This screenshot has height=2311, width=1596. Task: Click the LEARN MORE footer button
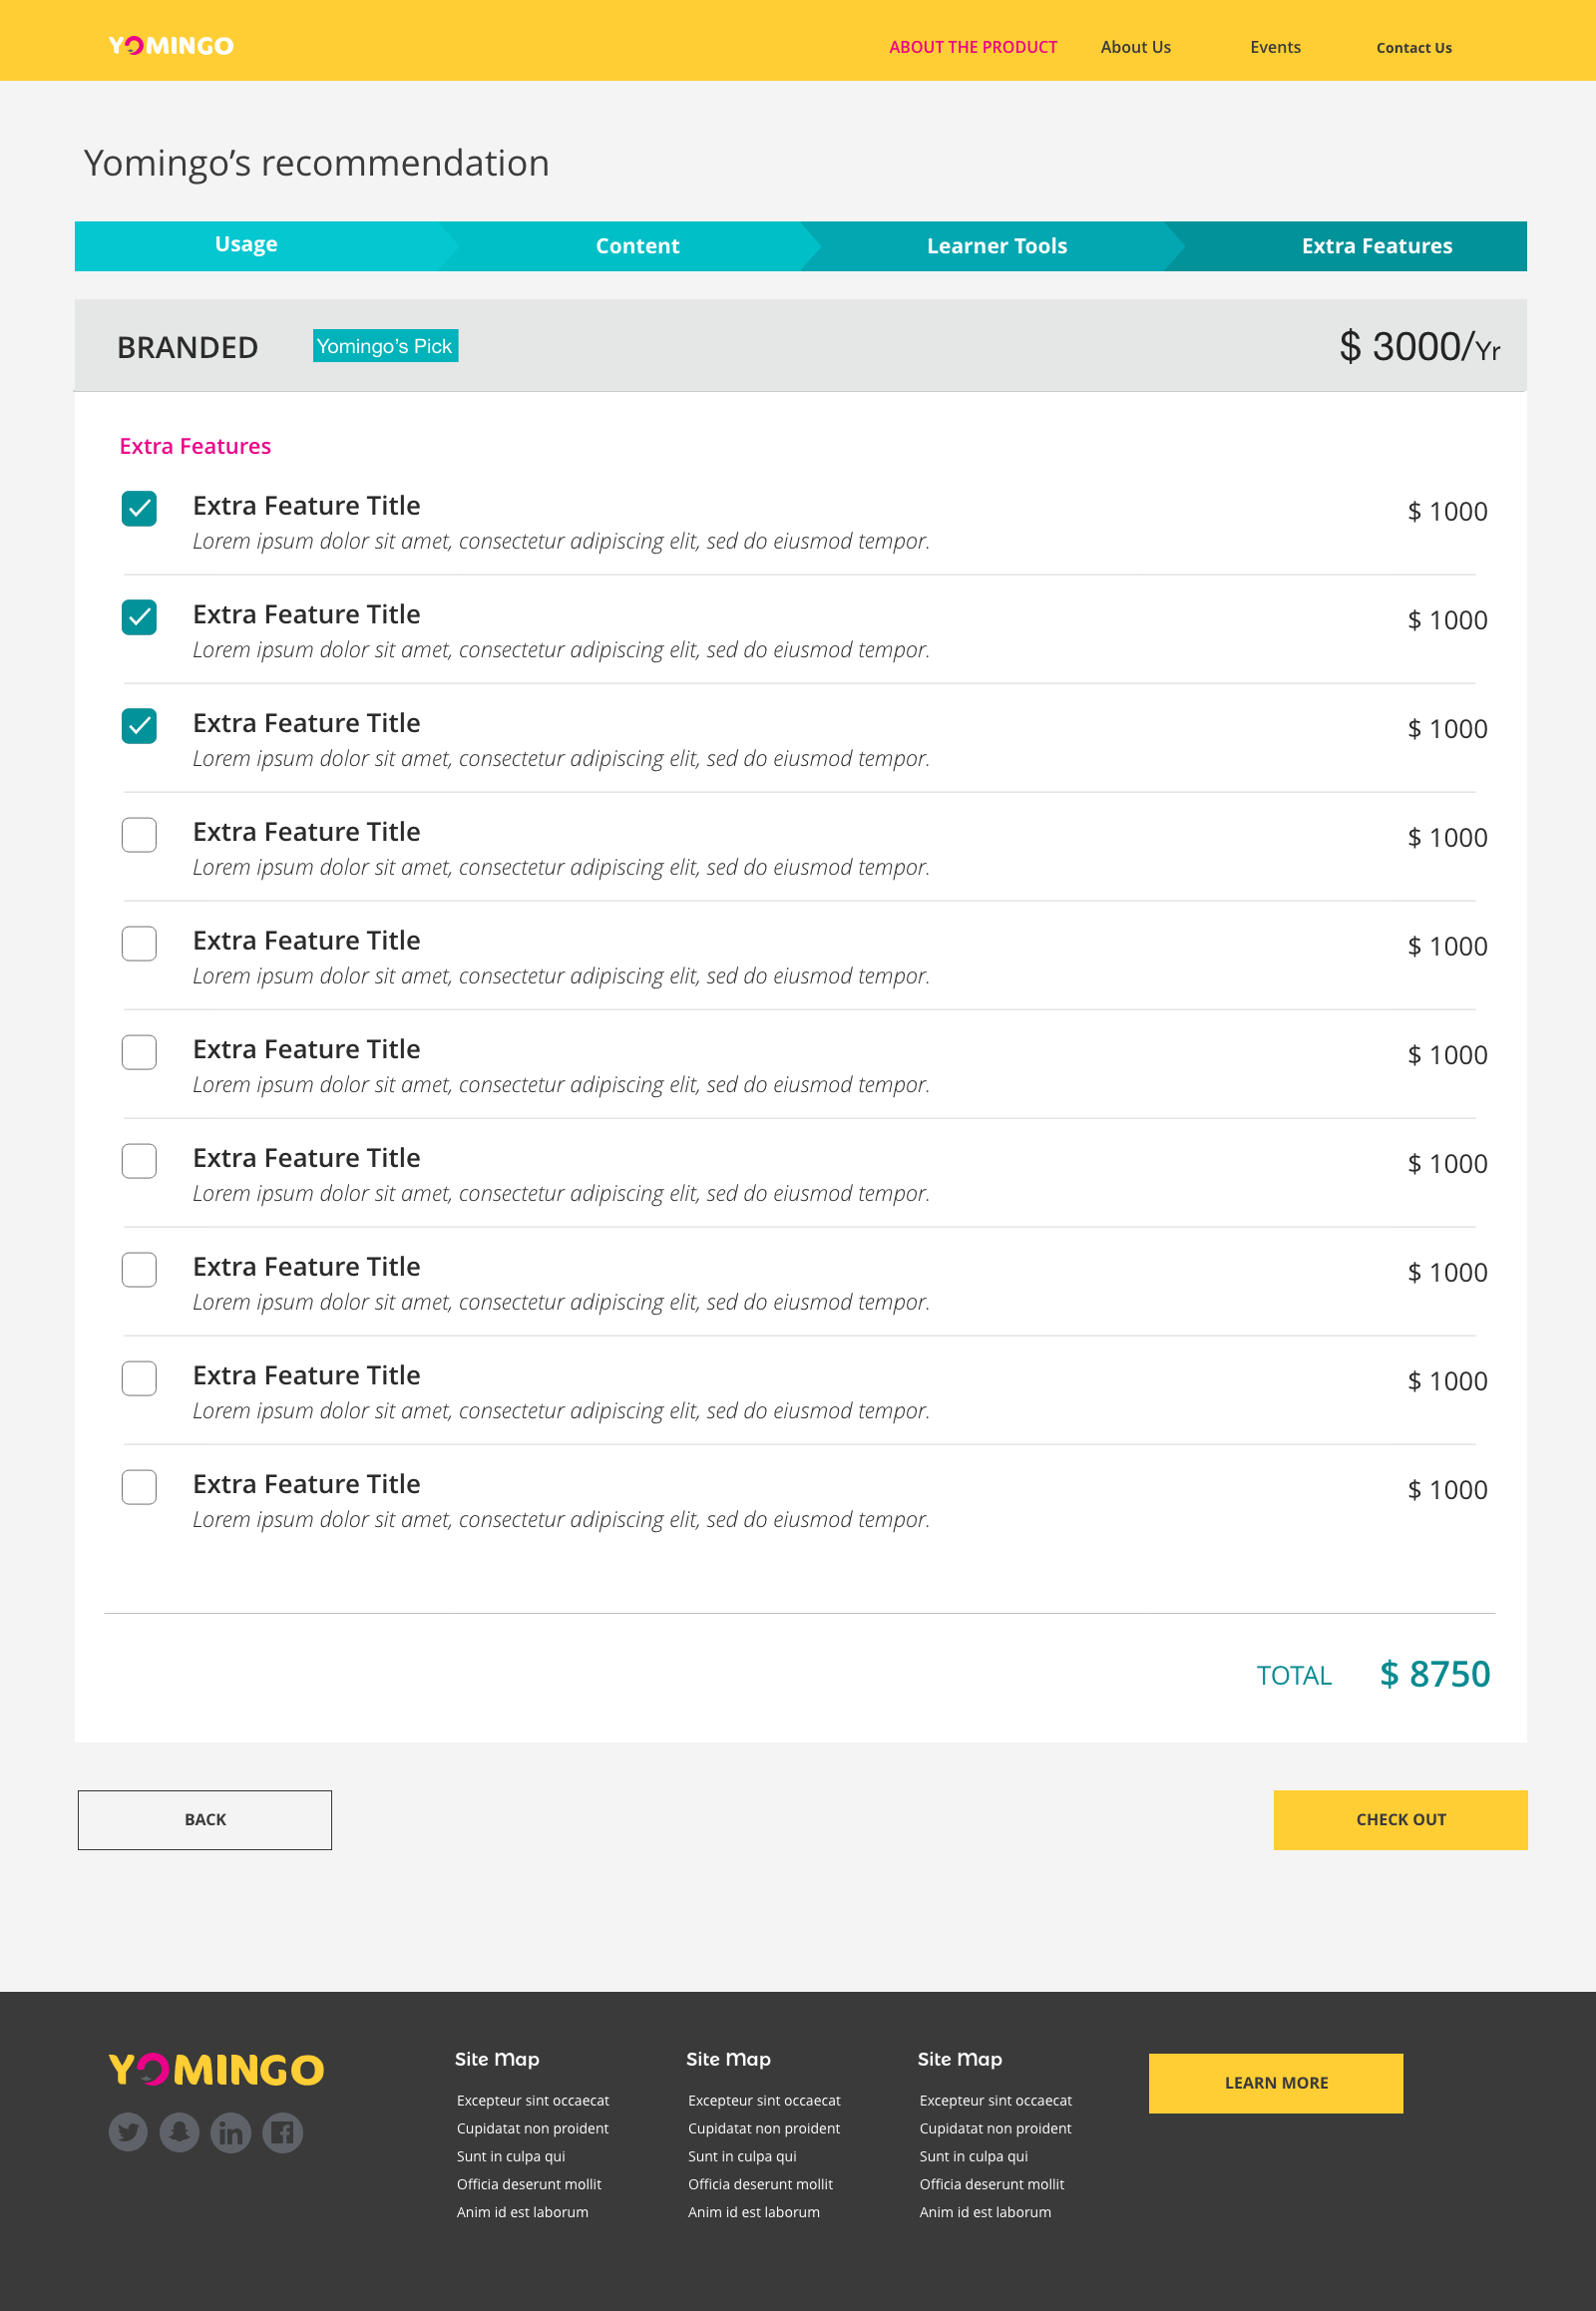click(1275, 2082)
